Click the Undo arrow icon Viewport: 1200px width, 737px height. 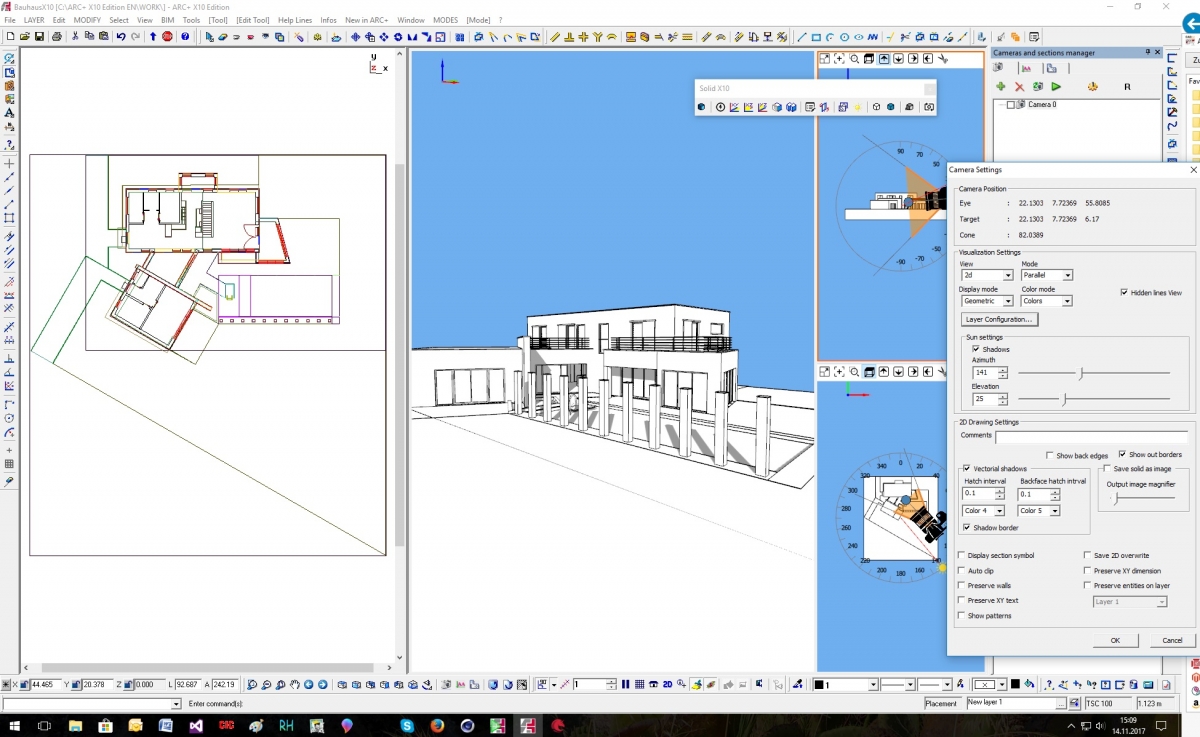coord(121,37)
